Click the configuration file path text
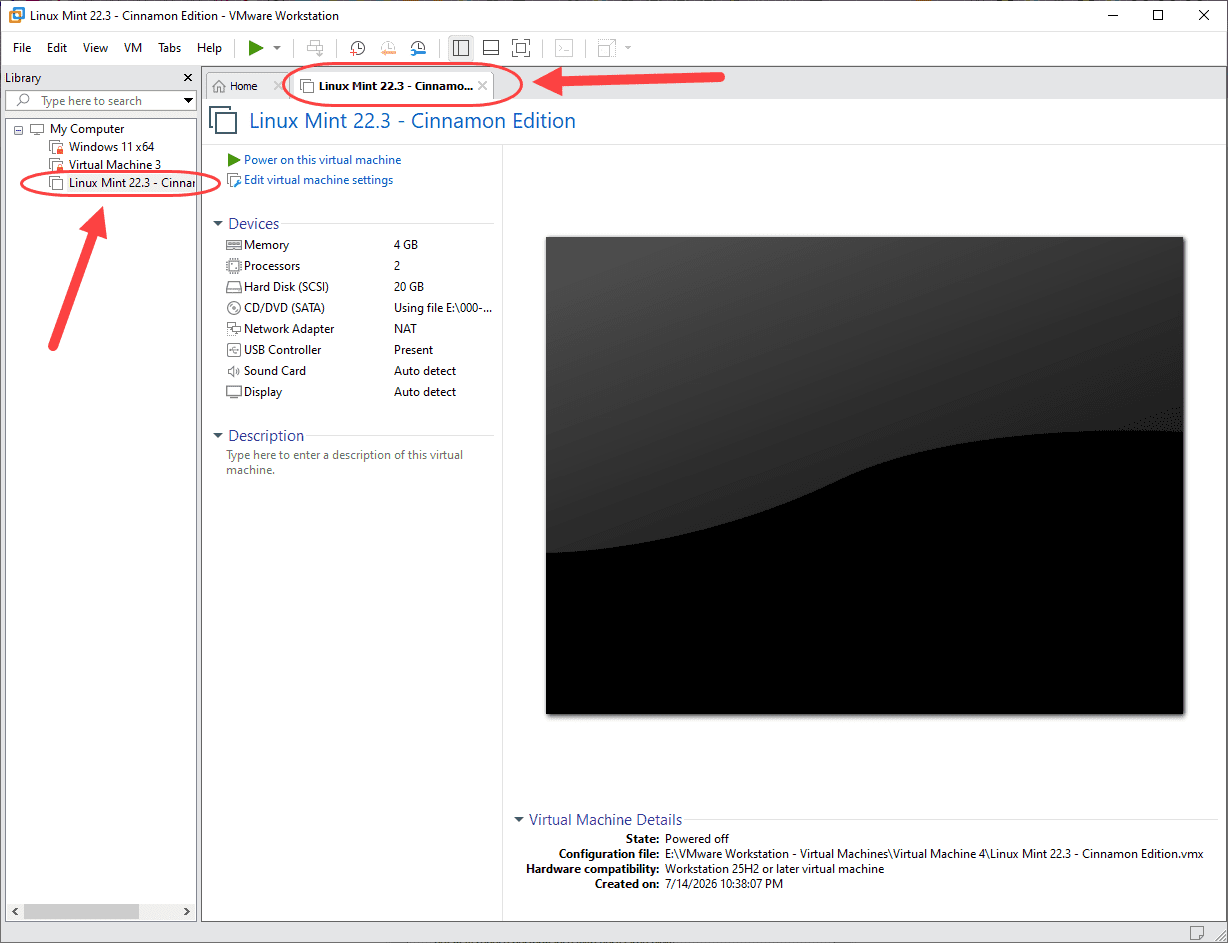This screenshot has height=943, width=1228. click(x=934, y=854)
